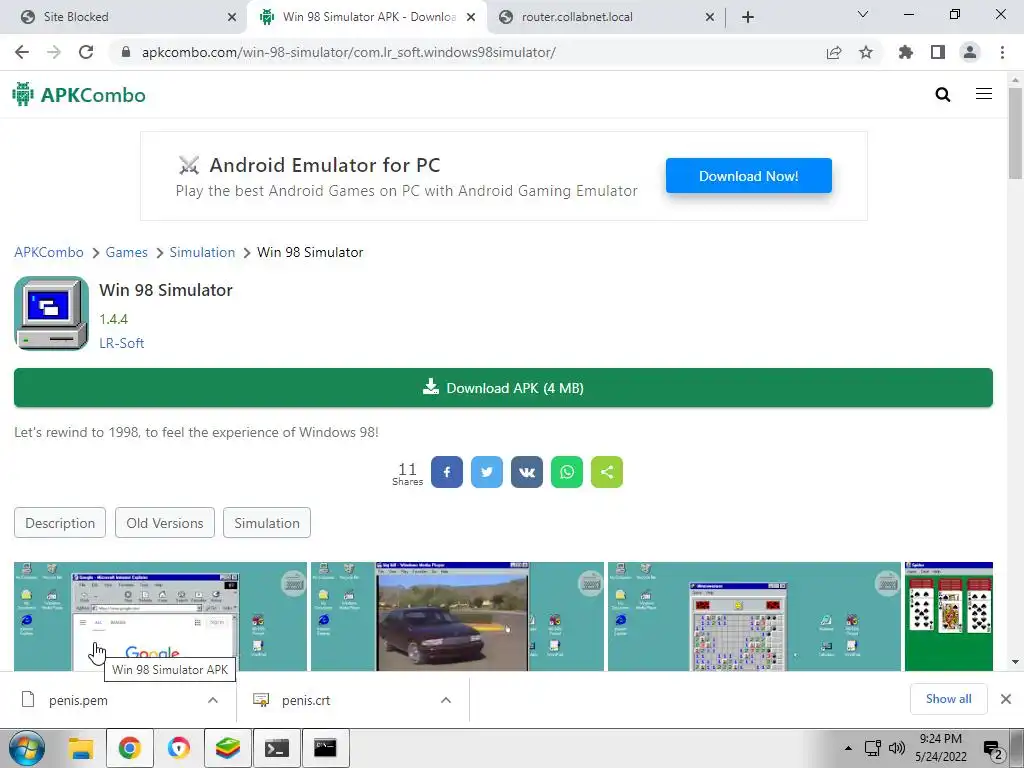
Task: Click the scrollbar down arrow
Action: [x=1016, y=663]
